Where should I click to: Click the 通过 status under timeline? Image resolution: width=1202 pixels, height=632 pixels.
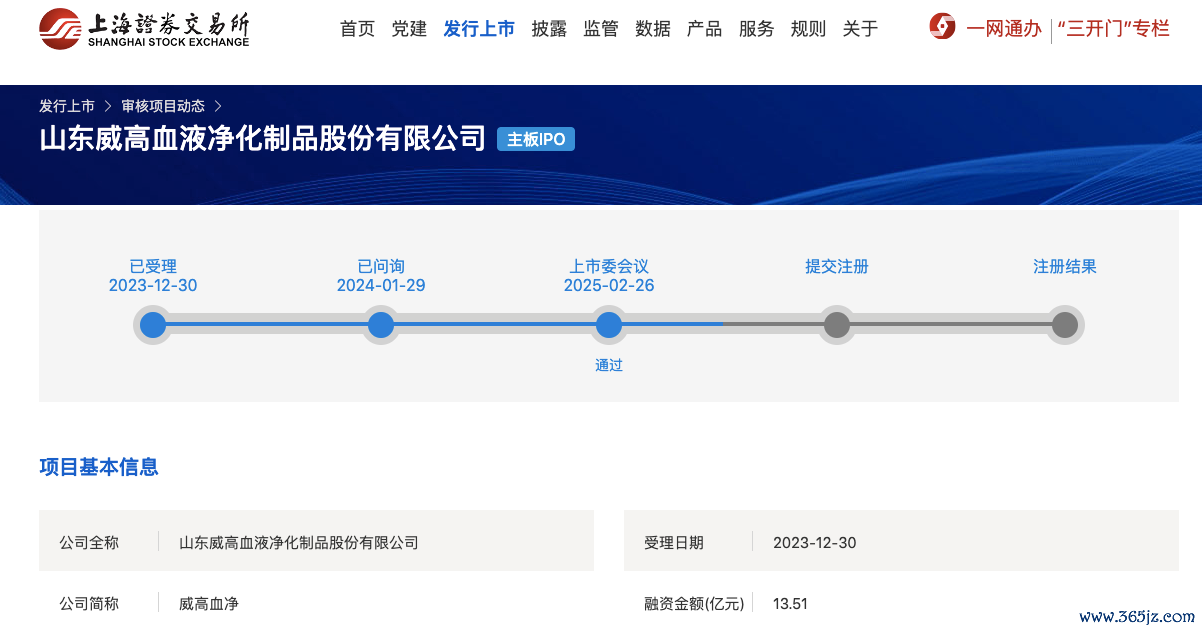(x=609, y=365)
